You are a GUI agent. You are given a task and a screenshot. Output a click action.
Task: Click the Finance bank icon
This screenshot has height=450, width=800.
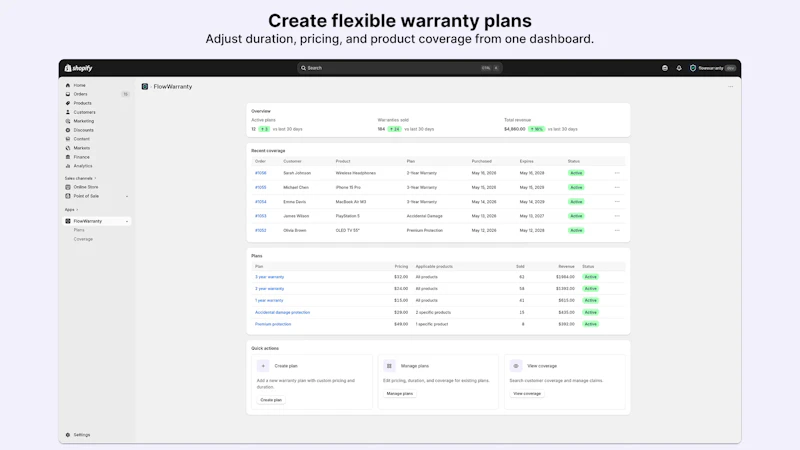pyautogui.click(x=68, y=157)
